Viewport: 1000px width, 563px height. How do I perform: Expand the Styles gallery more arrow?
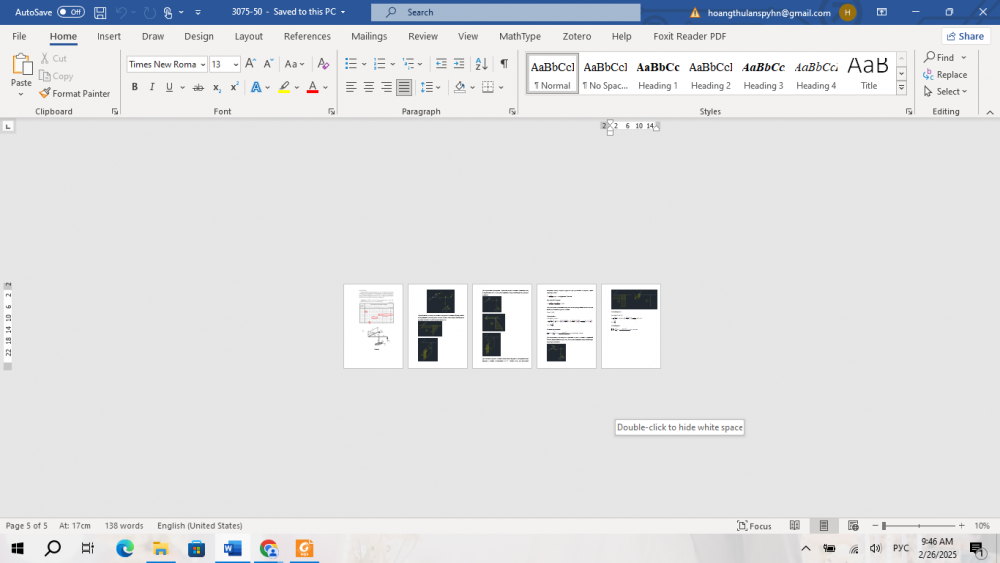click(901, 88)
